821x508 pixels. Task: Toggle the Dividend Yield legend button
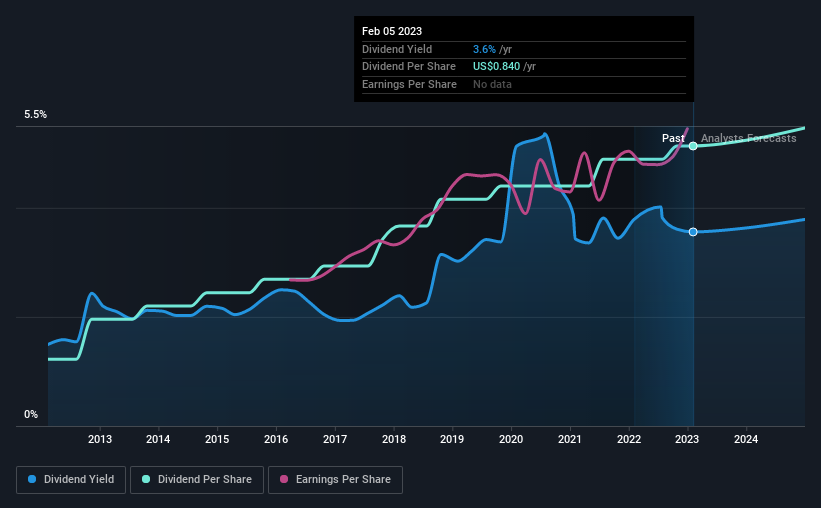tap(71, 480)
